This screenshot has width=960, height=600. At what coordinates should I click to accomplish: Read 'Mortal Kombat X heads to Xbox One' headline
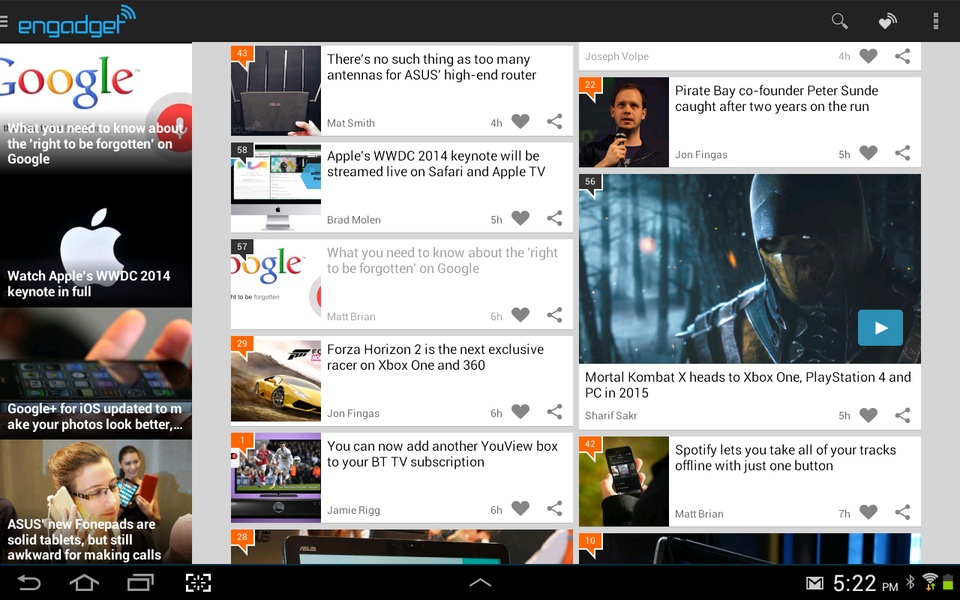pyautogui.click(x=748, y=385)
